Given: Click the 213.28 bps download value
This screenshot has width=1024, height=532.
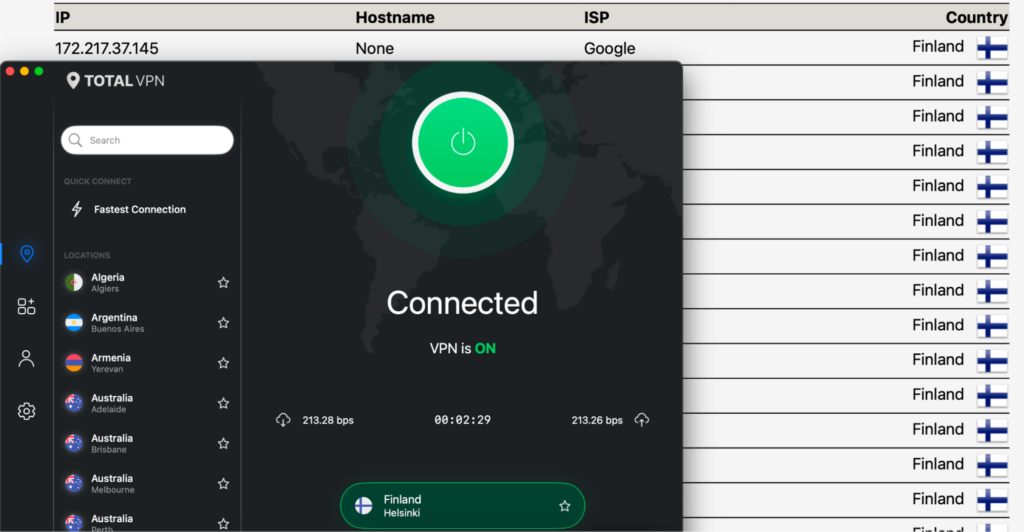Looking at the screenshot, I should (x=328, y=420).
